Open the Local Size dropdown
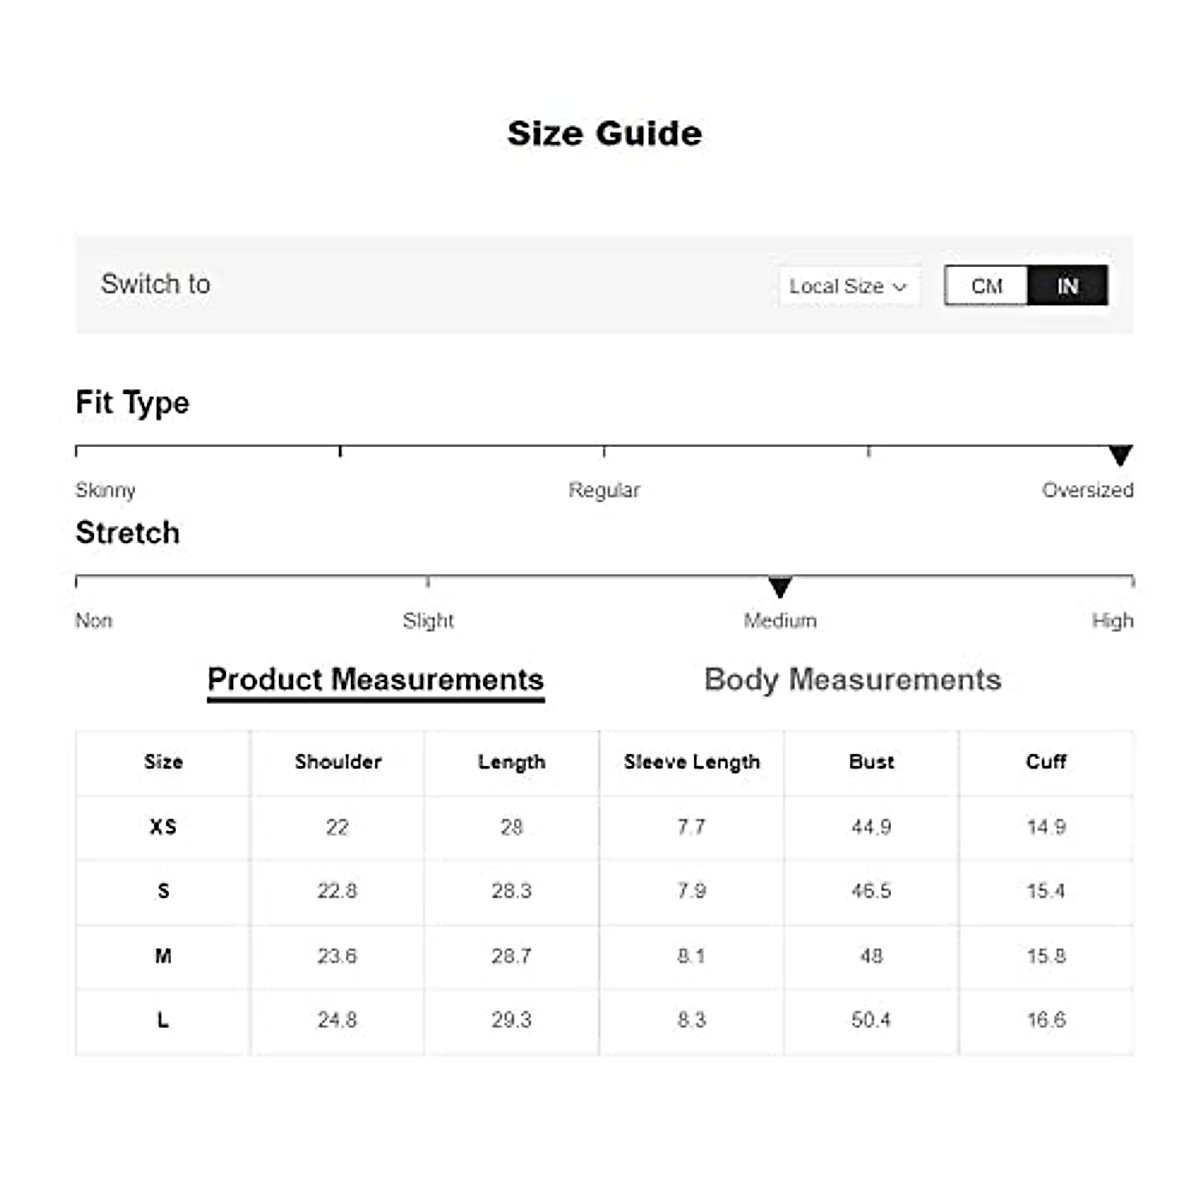This screenshot has height=1200, width=1200. point(847,287)
